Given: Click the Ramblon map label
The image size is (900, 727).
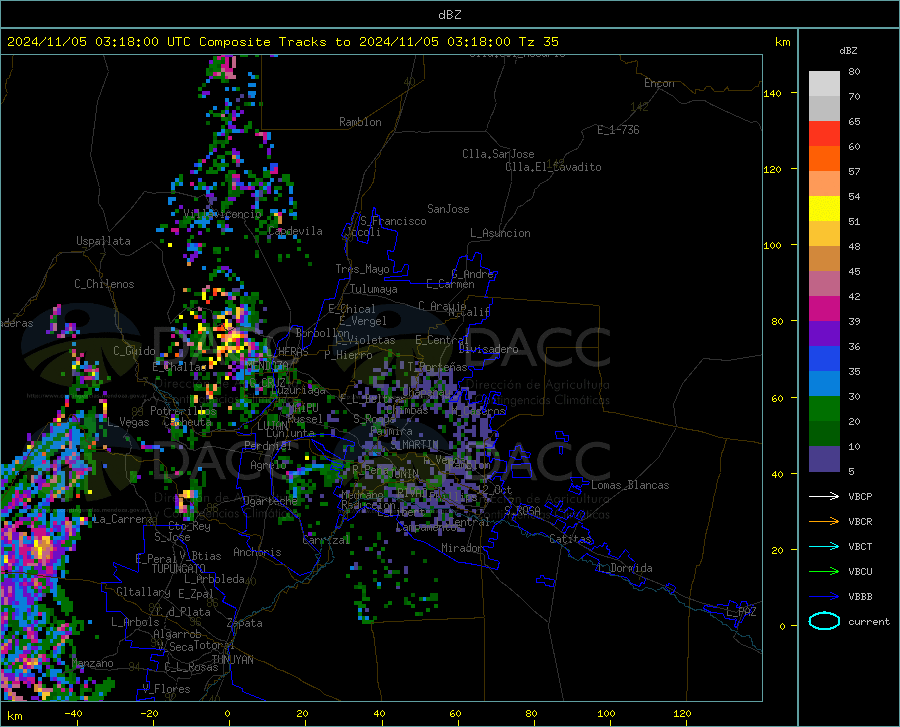Looking at the screenshot, I should [x=360, y=122].
